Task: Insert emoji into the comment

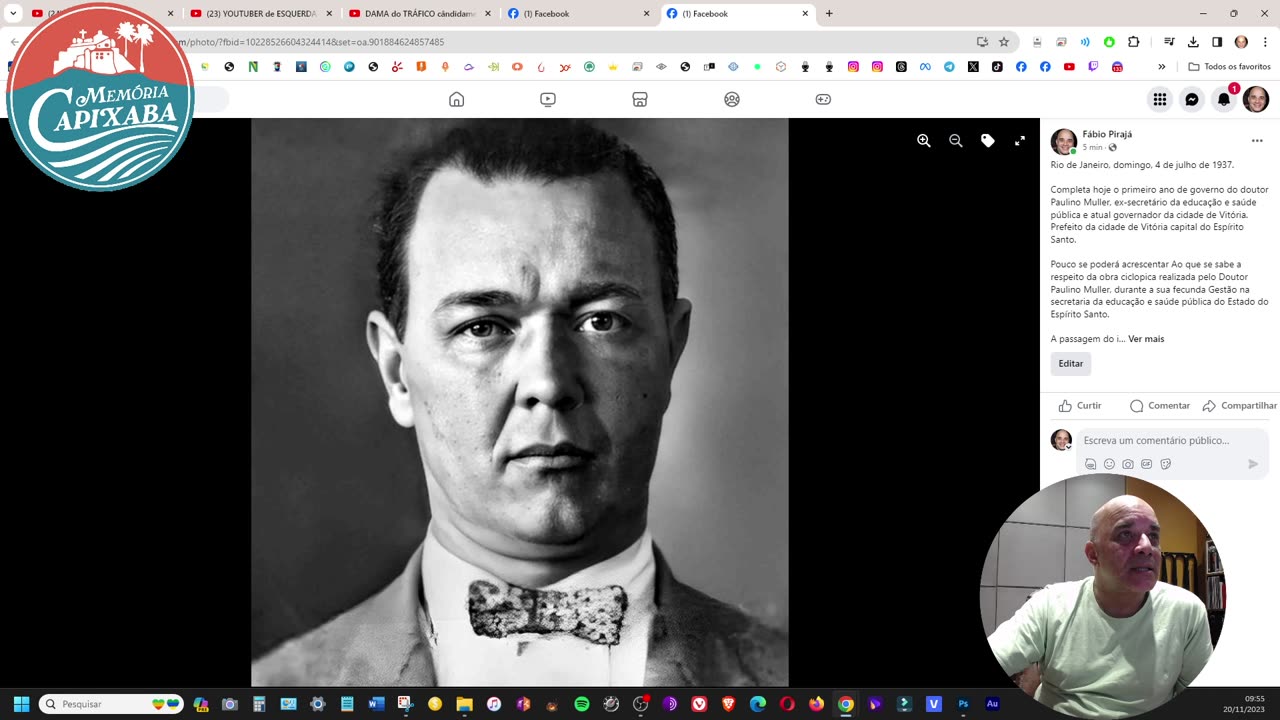Action: pos(1109,464)
